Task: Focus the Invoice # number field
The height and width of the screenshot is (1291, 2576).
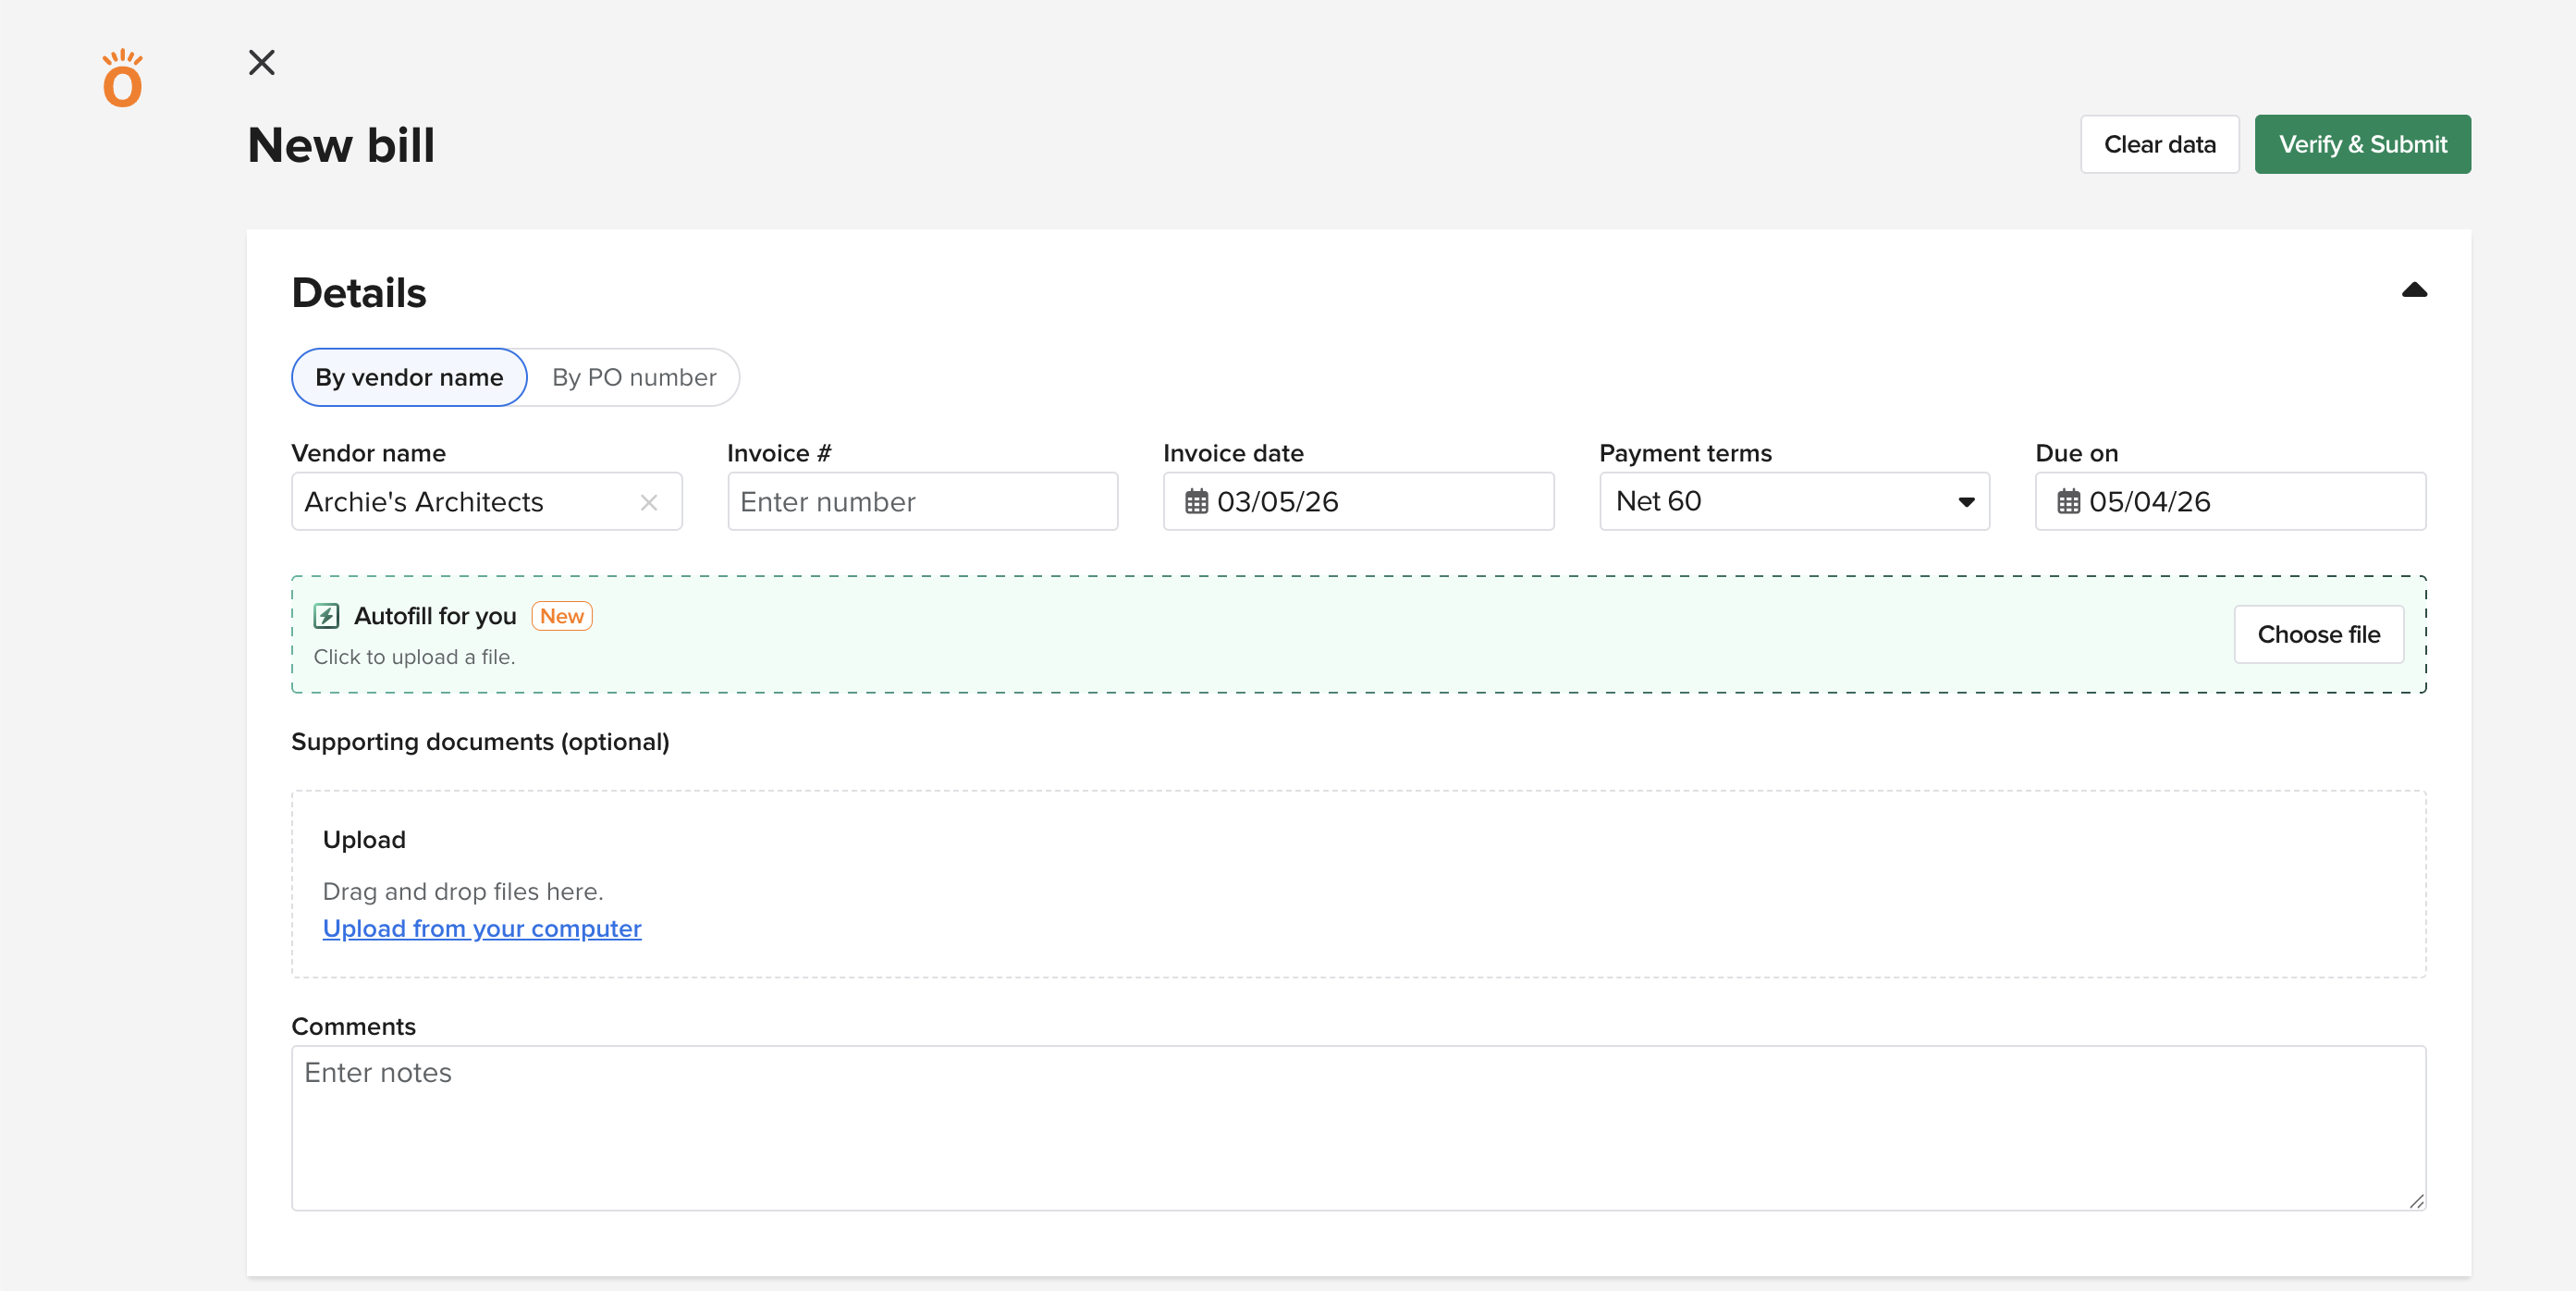Action: point(922,502)
